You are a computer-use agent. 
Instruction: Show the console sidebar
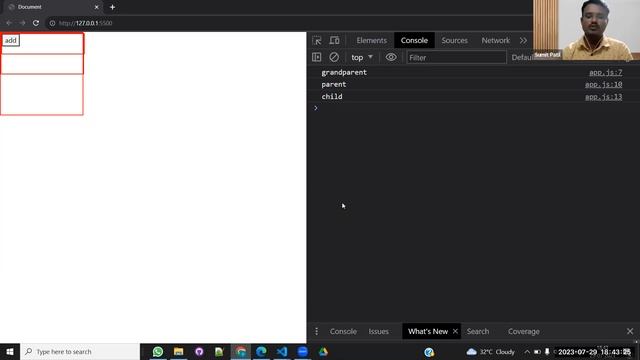pos(317,57)
